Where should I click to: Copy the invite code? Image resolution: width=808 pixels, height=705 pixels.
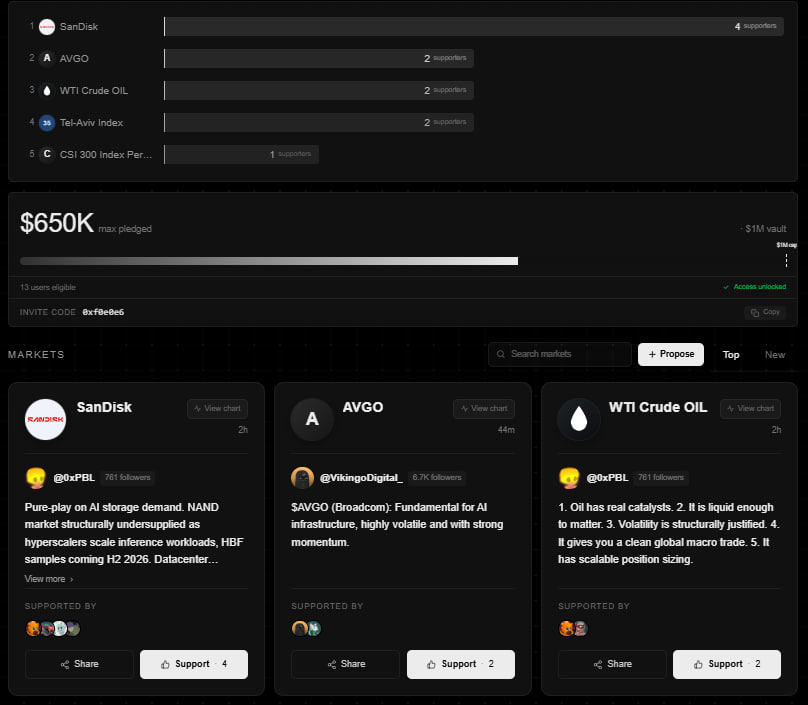tap(765, 312)
